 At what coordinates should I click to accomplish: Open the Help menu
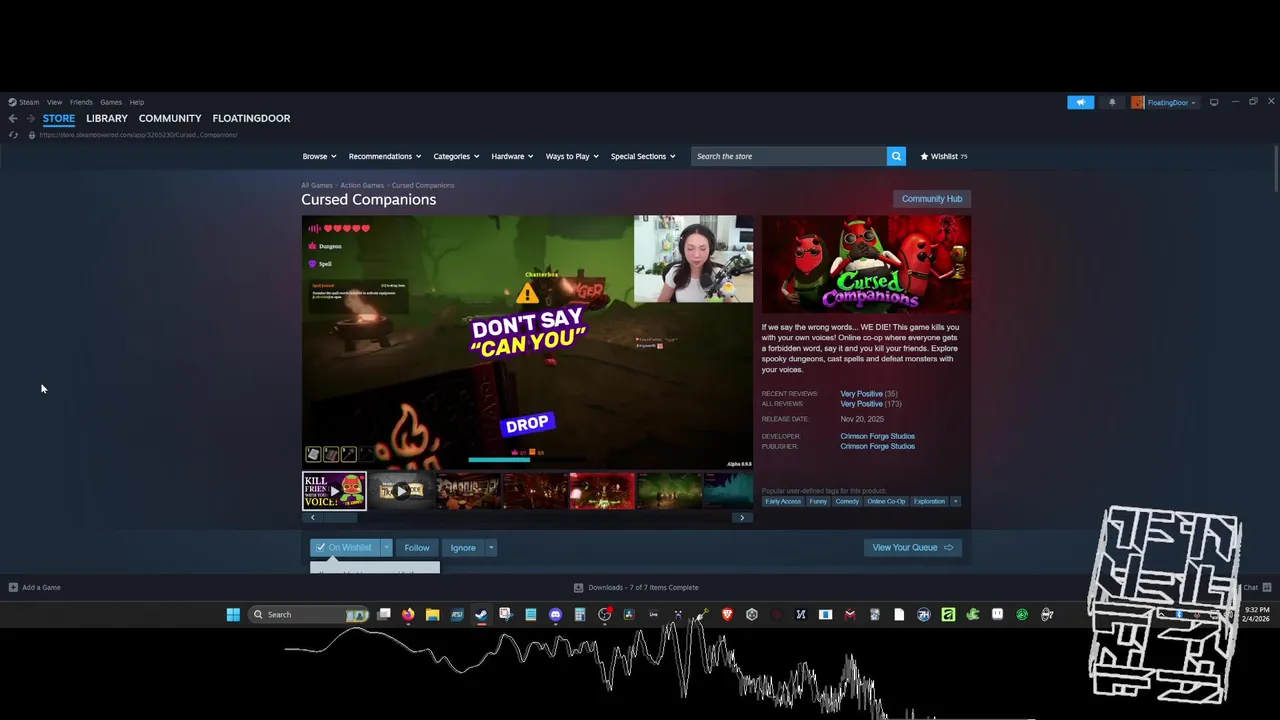pyautogui.click(x=137, y=102)
